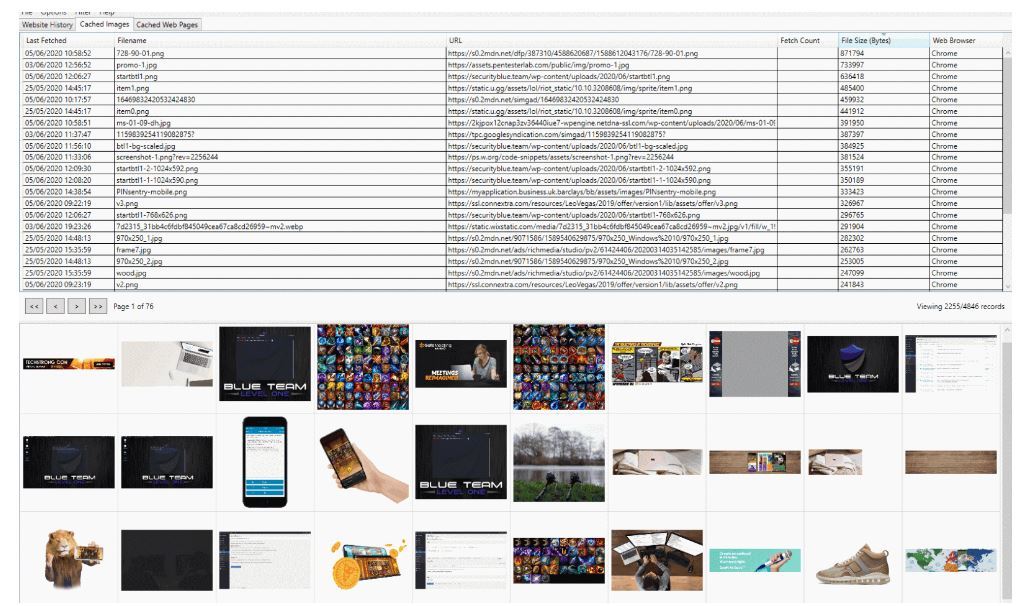The width and height of the screenshot is (1024, 606).
Task: Open the Techstrong orange banner thumbnail
Action: pos(69,364)
